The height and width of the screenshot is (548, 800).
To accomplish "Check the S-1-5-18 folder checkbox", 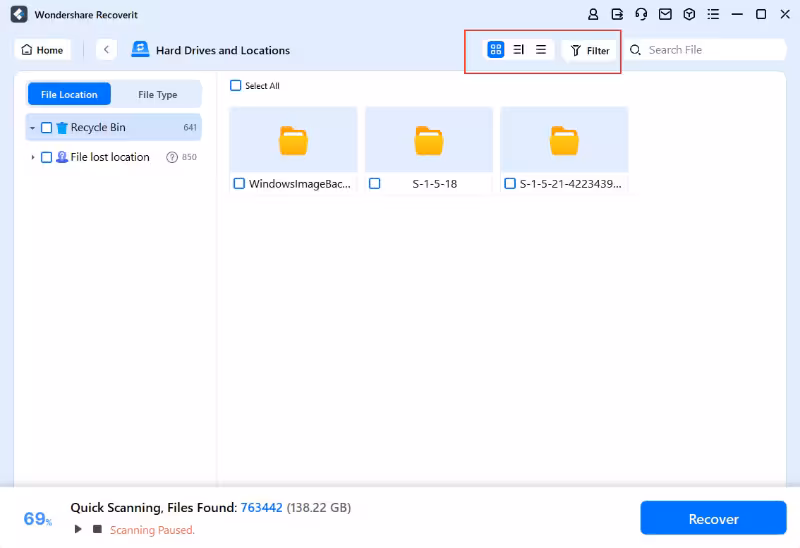I will (374, 183).
